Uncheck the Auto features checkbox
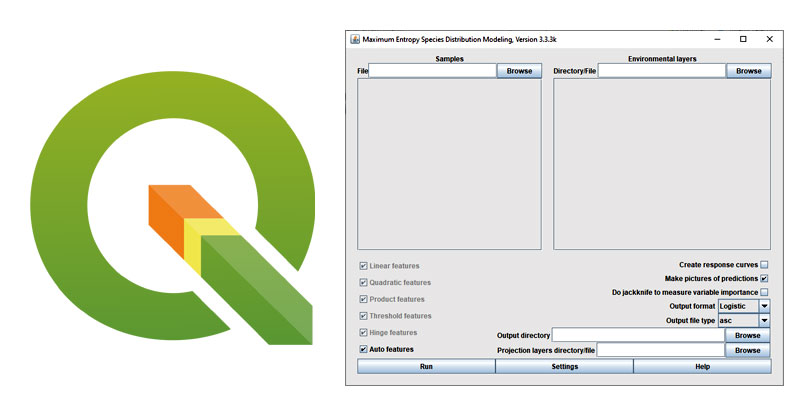This screenshot has width=800, height=418. [x=363, y=349]
